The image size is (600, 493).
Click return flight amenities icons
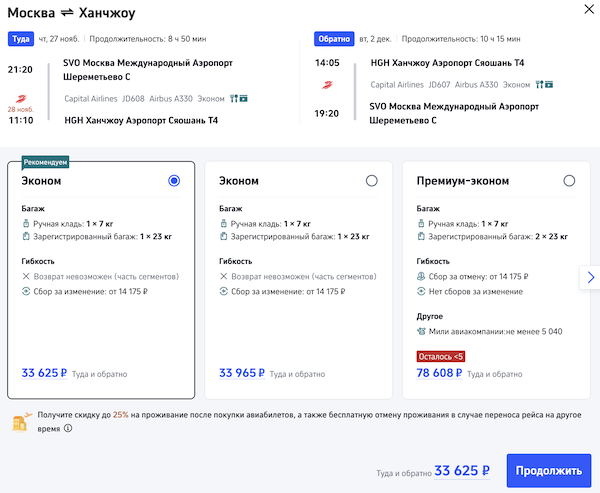[544, 85]
